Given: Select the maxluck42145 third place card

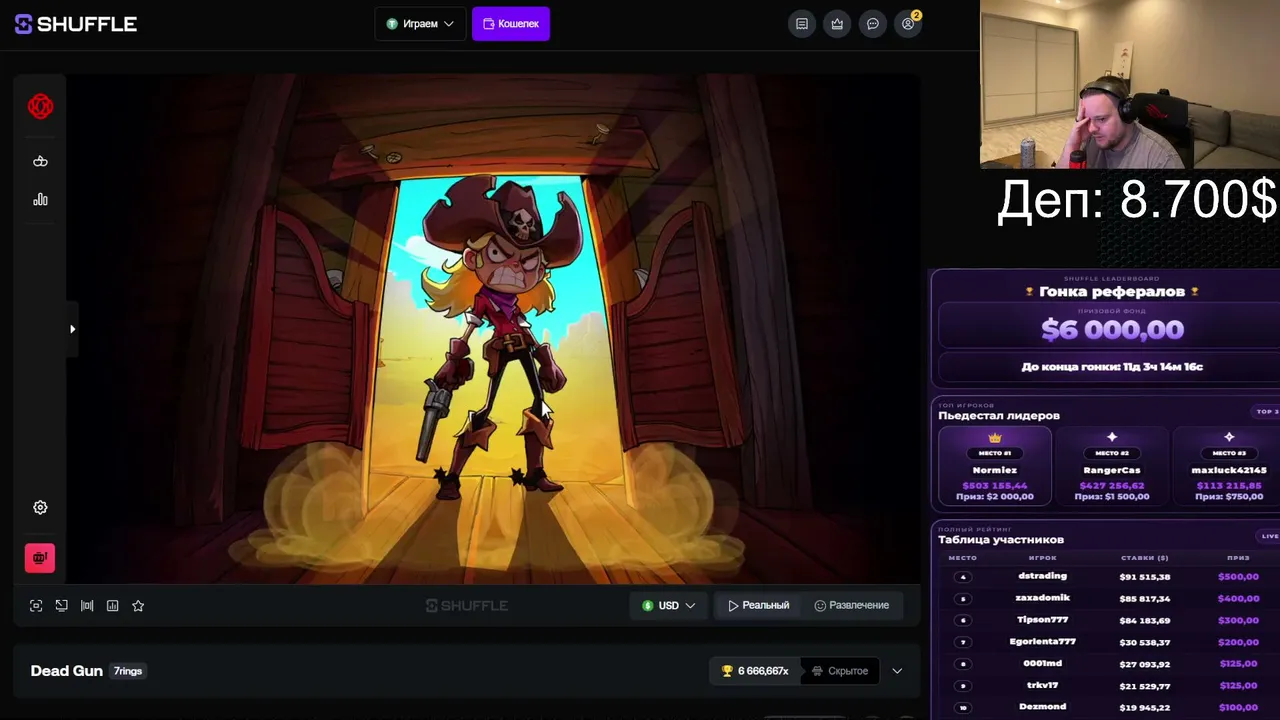Looking at the screenshot, I should (1227, 467).
